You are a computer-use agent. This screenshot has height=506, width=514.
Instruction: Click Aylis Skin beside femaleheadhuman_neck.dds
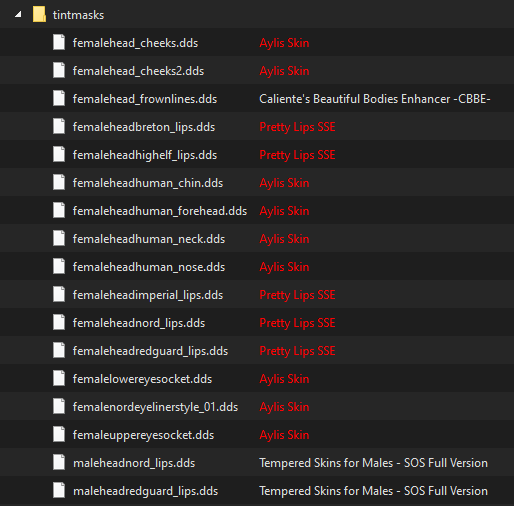click(x=284, y=239)
